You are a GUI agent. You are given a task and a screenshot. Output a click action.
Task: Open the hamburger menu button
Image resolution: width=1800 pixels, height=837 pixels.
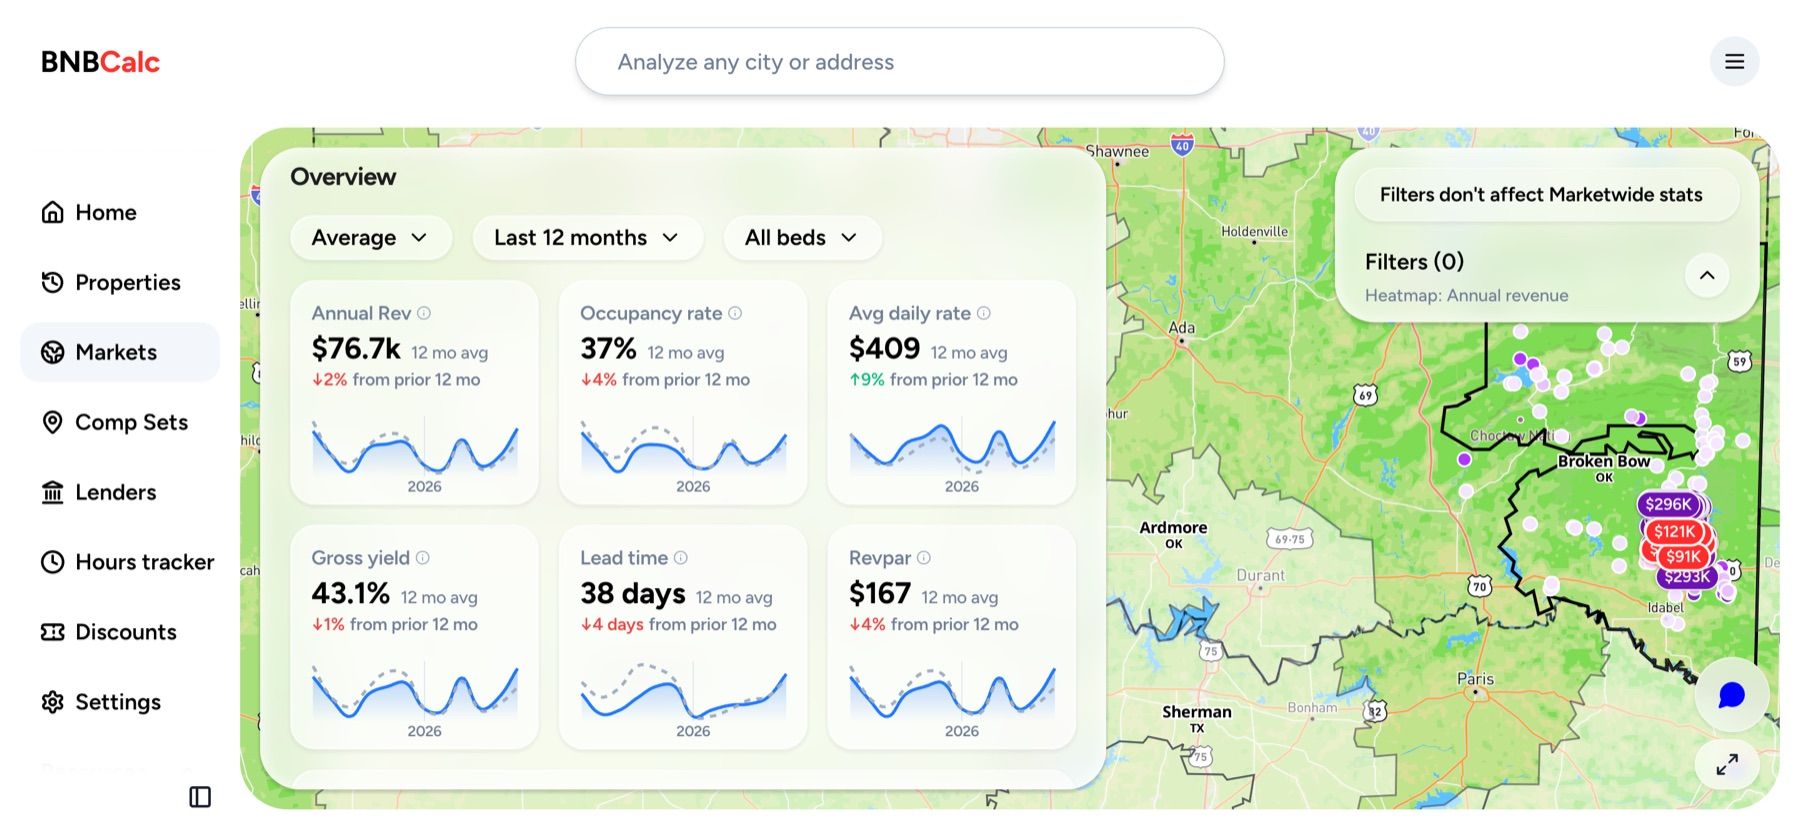(1734, 62)
